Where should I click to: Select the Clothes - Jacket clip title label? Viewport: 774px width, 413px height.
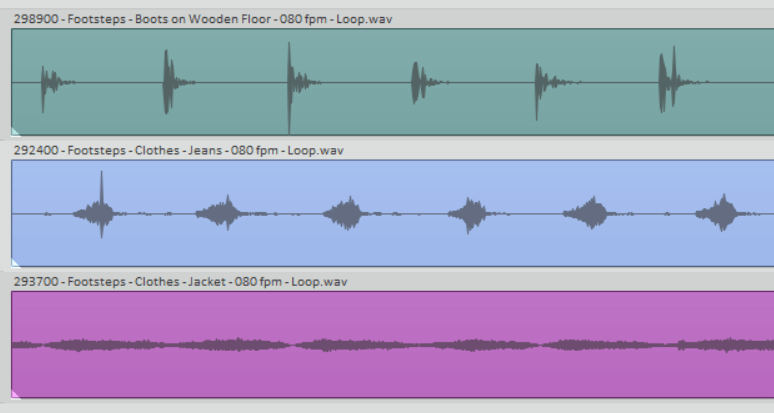(181, 281)
